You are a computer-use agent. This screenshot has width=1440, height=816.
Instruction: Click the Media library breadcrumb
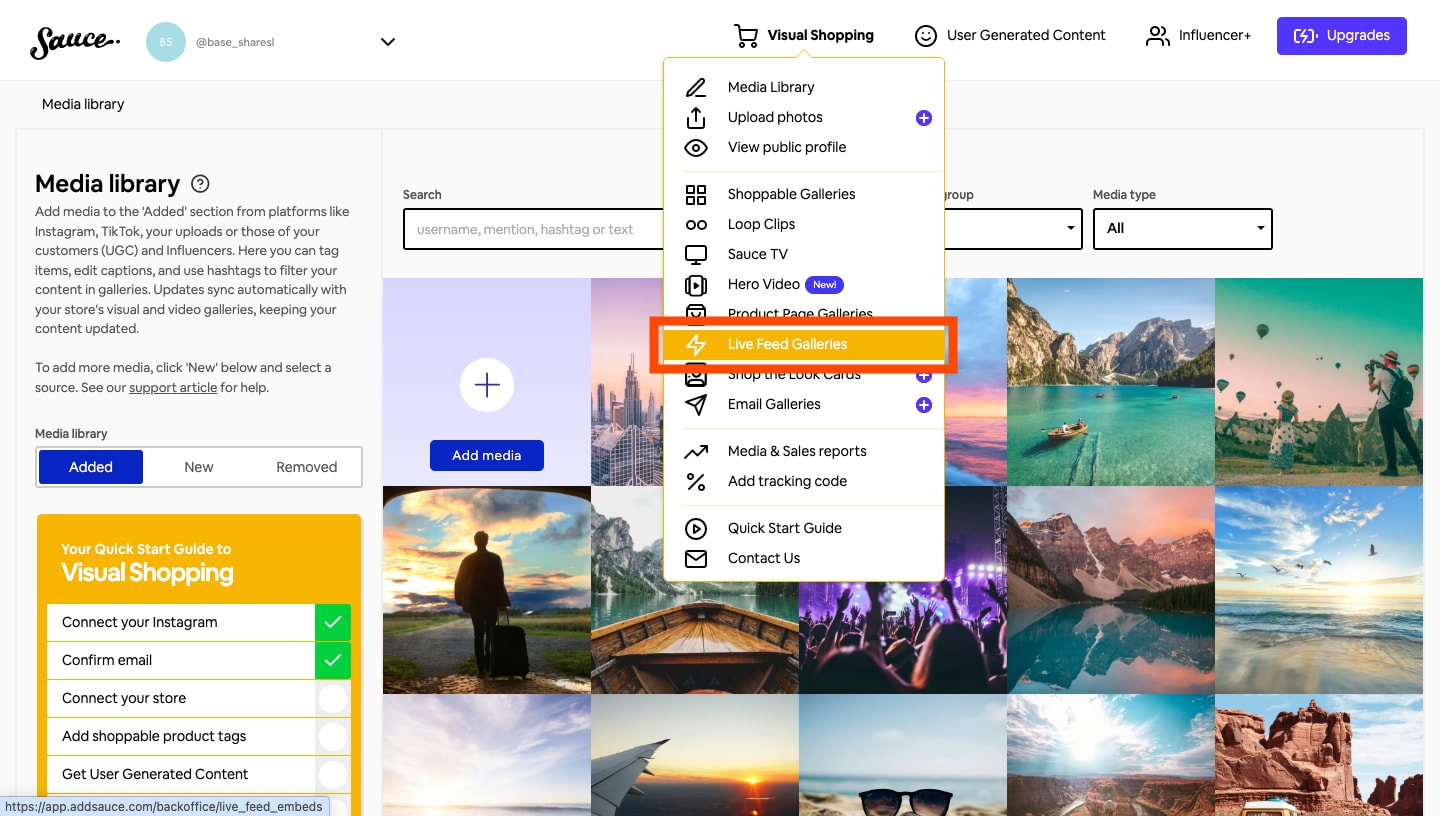(83, 104)
